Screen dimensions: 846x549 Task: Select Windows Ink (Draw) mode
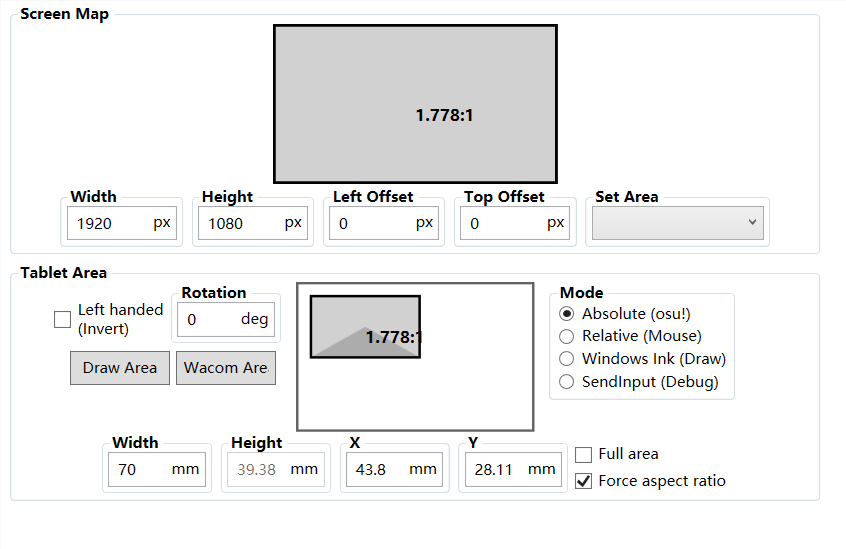[567, 359]
